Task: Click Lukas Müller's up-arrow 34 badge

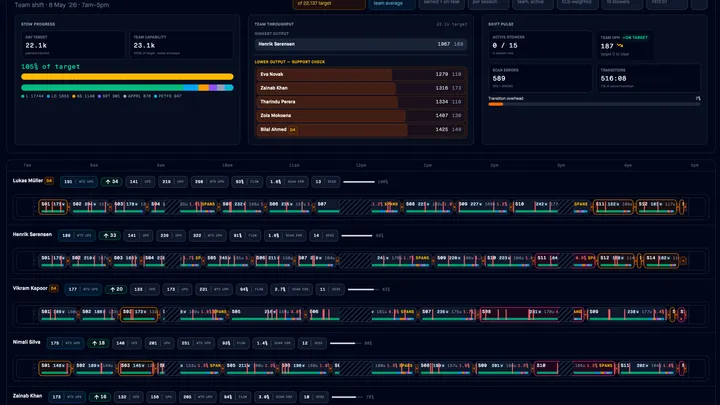Action: [x=112, y=181]
